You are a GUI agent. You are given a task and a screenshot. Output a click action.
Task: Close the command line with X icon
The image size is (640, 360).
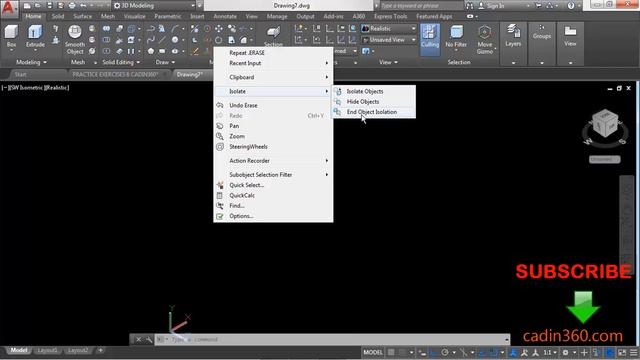click(x=138, y=339)
